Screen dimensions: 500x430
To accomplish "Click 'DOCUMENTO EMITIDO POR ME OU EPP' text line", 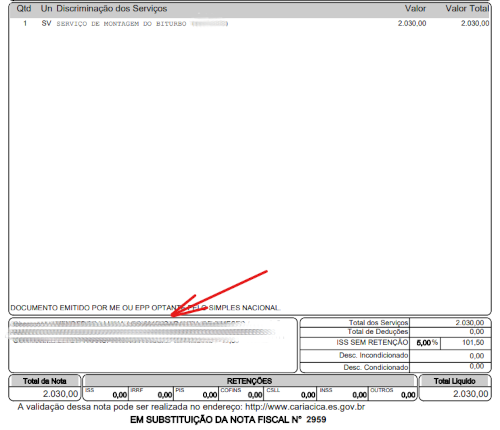I will tap(146, 308).
